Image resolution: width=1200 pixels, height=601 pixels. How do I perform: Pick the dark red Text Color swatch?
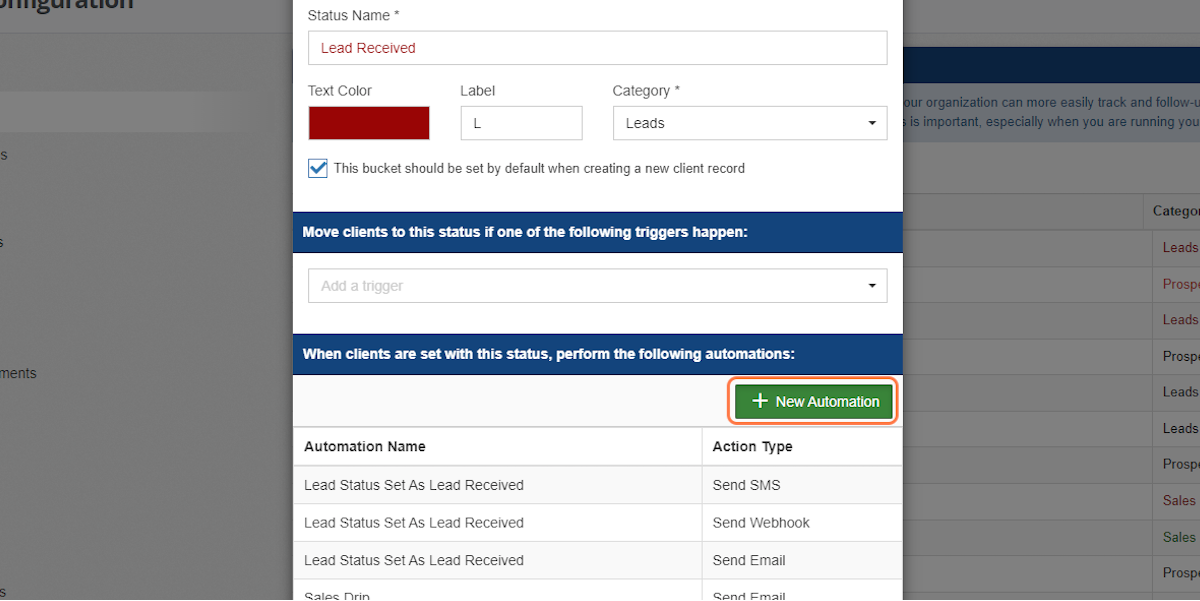click(x=369, y=123)
